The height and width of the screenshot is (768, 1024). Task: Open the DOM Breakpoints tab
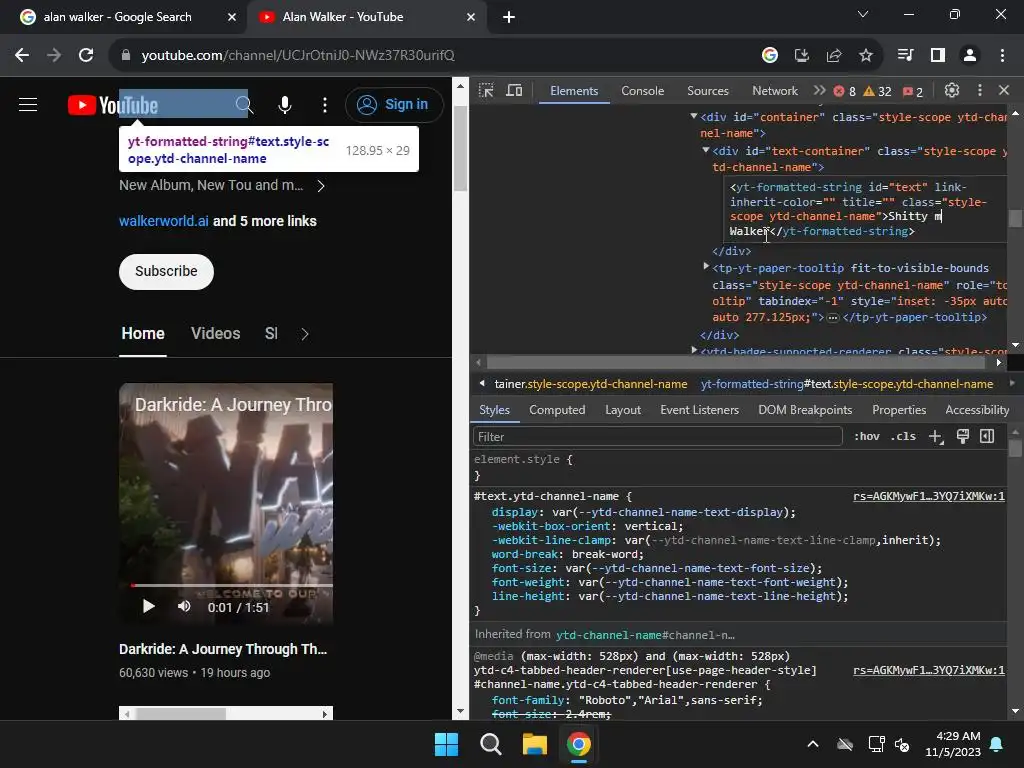click(x=805, y=409)
